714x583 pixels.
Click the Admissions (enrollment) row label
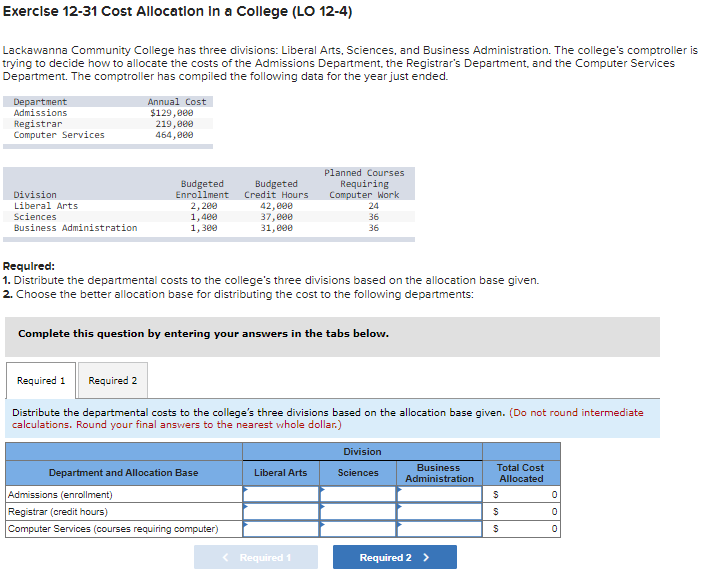tap(60, 495)
